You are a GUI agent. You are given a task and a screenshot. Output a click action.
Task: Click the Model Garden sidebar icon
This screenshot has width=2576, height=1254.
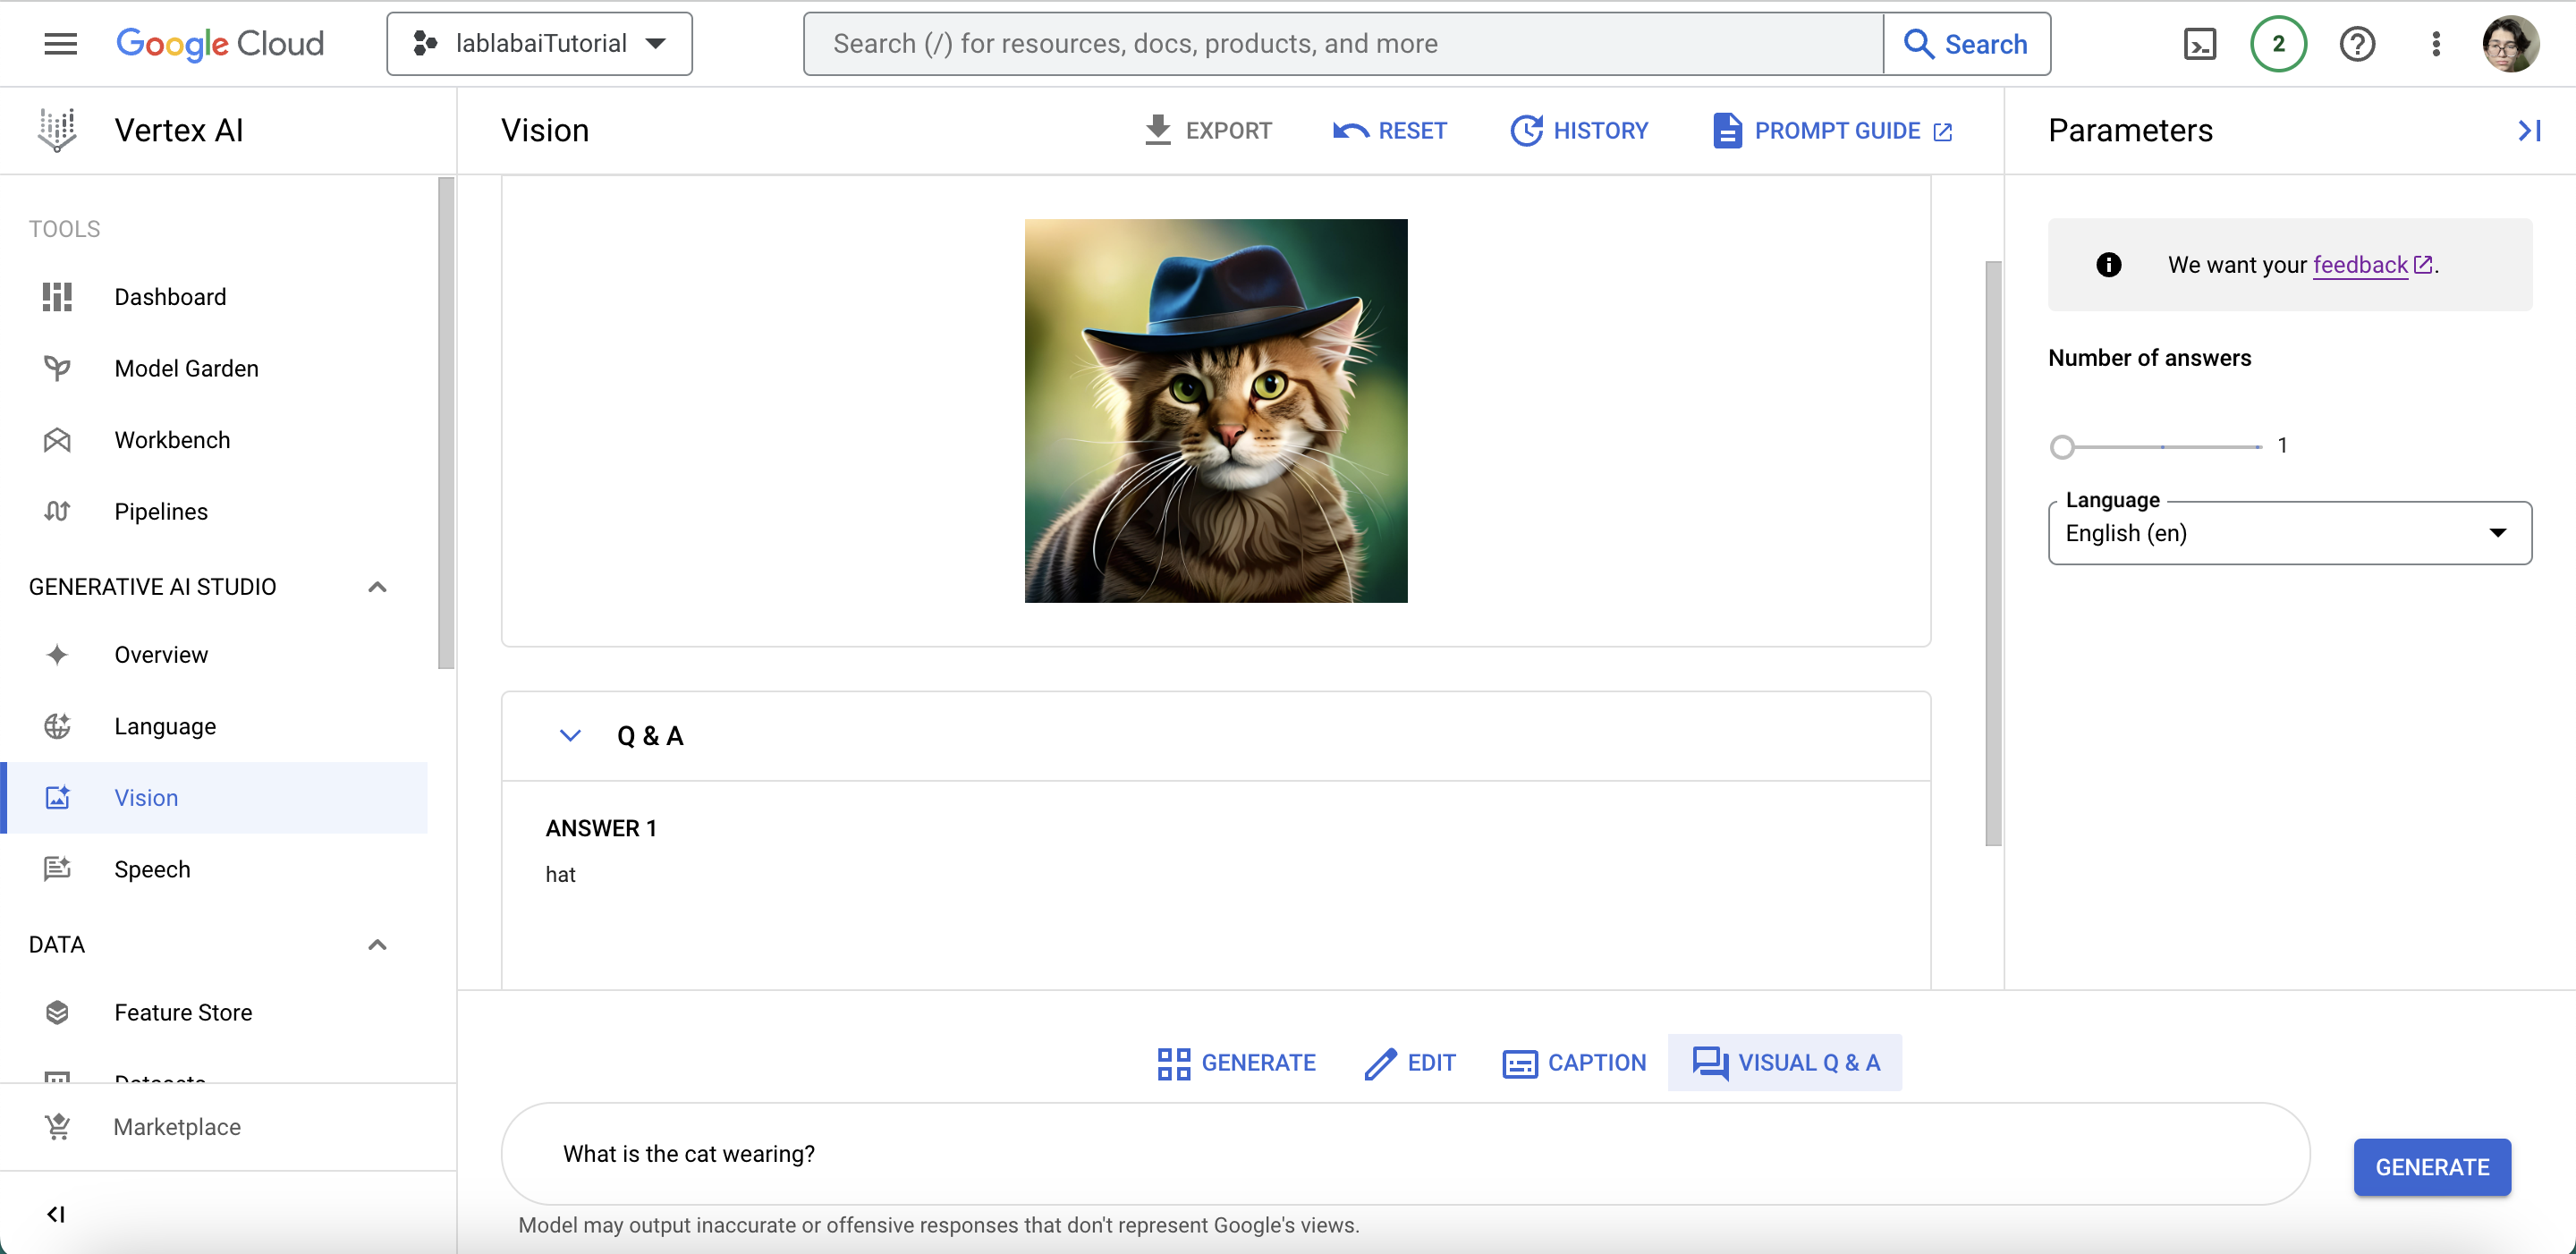pyautogui.click(x=57, y=368)
